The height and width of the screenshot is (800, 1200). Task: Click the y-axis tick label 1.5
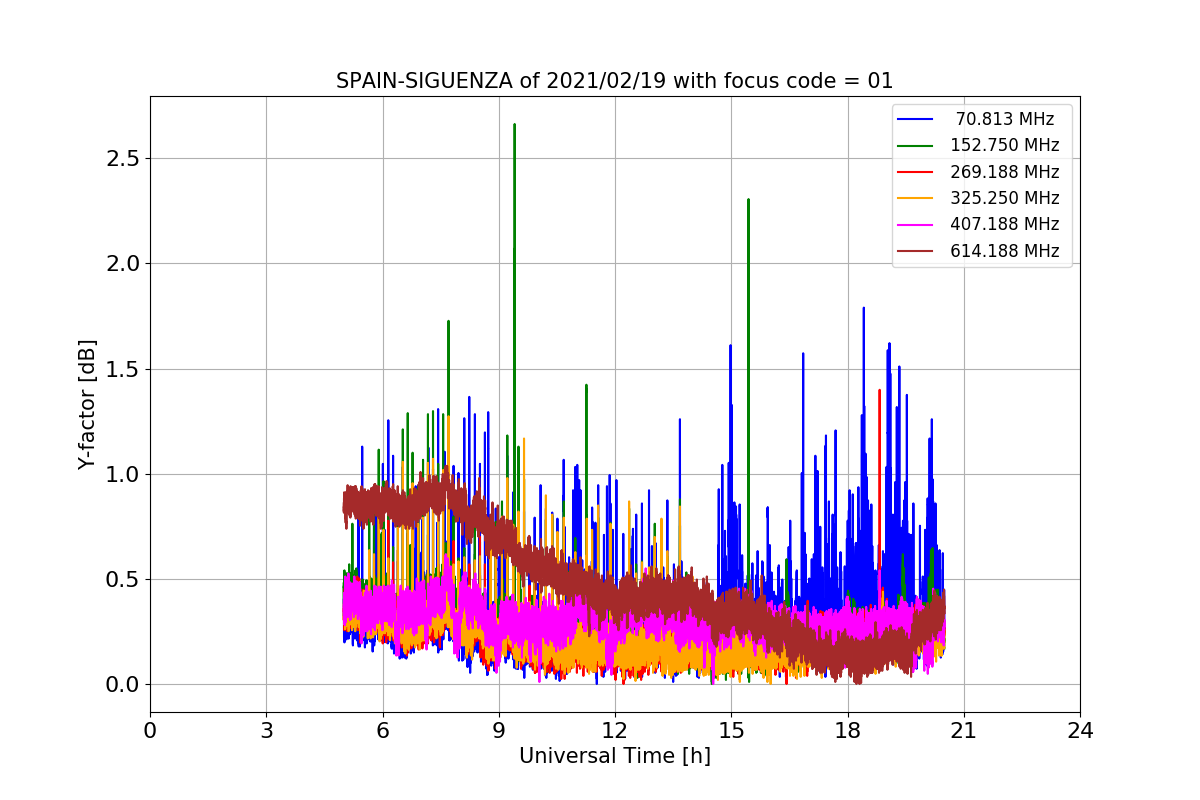tap(123, 369)
